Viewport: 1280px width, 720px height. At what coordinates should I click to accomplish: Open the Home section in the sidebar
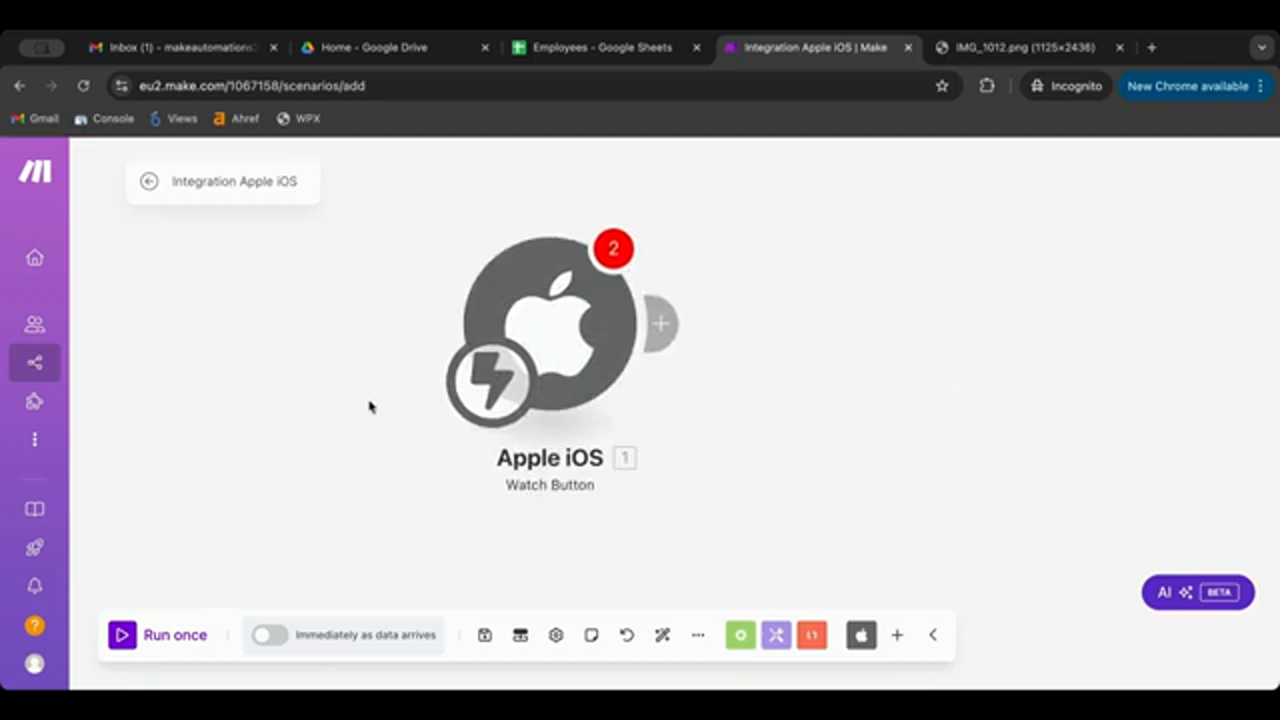point(35,258)
